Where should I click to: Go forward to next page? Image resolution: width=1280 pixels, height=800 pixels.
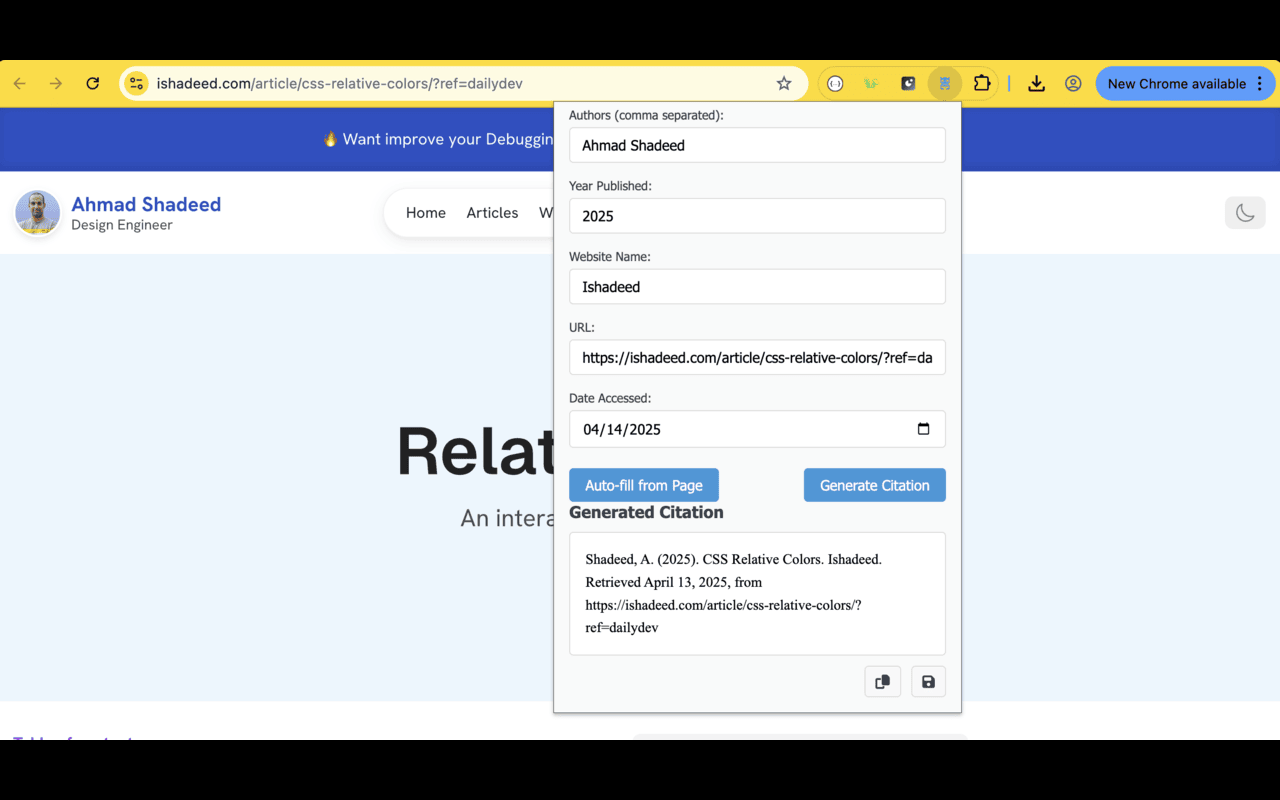[x=56, y=84]
